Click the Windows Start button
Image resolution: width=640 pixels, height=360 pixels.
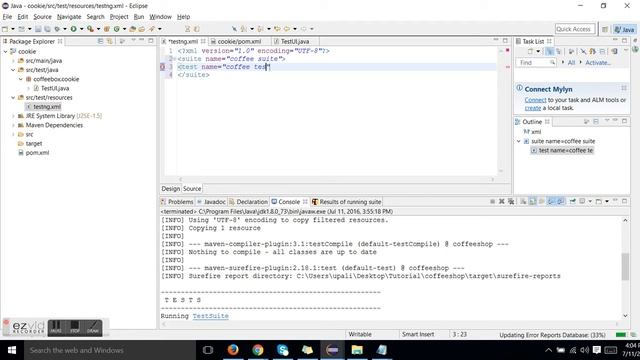coord(12,350)
